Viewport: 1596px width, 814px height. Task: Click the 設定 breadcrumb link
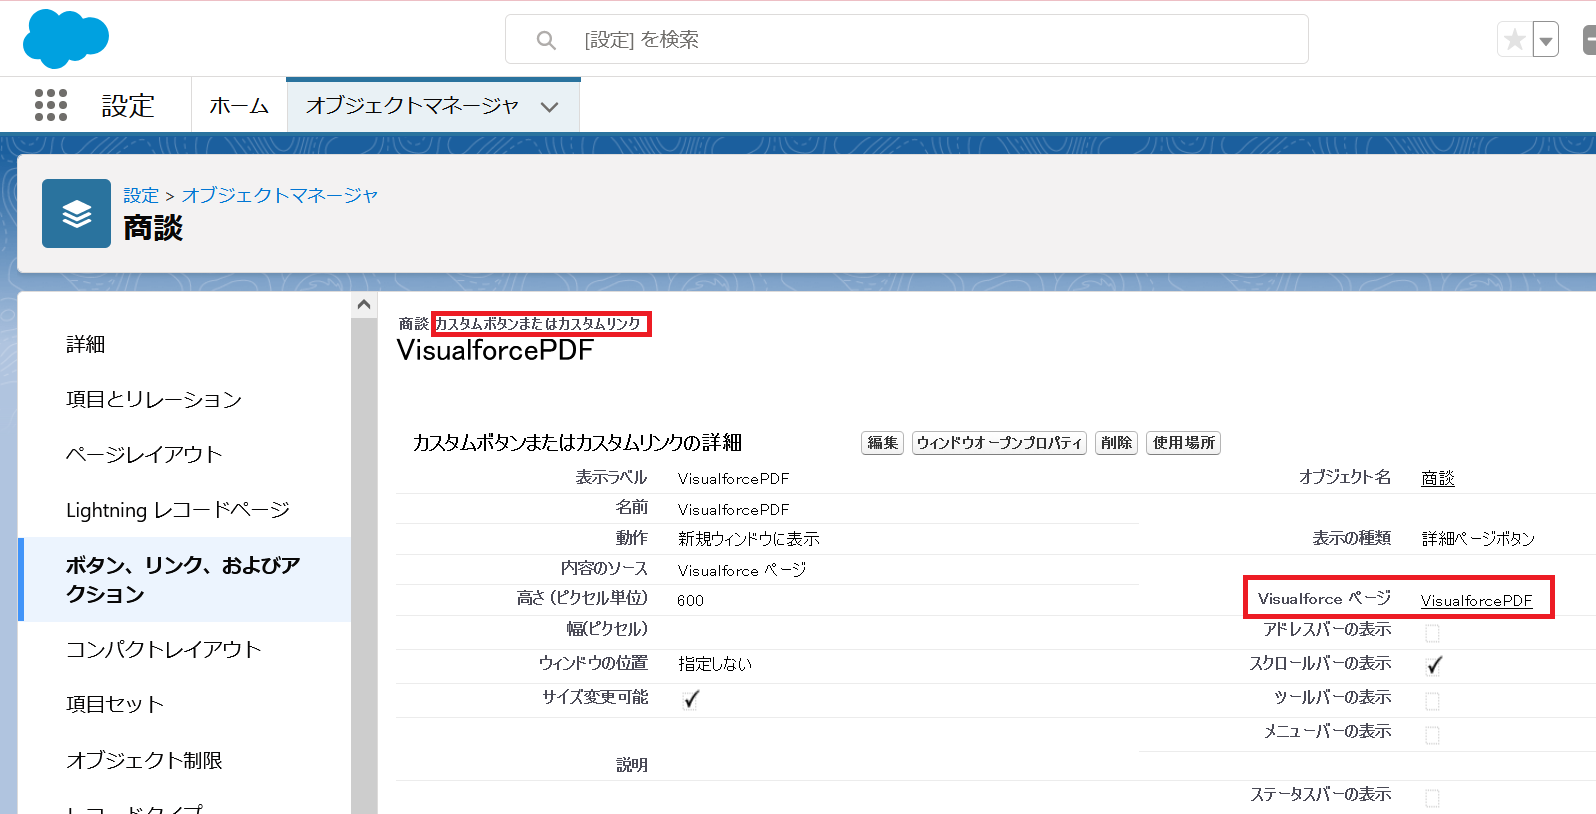tap(141, 195)
